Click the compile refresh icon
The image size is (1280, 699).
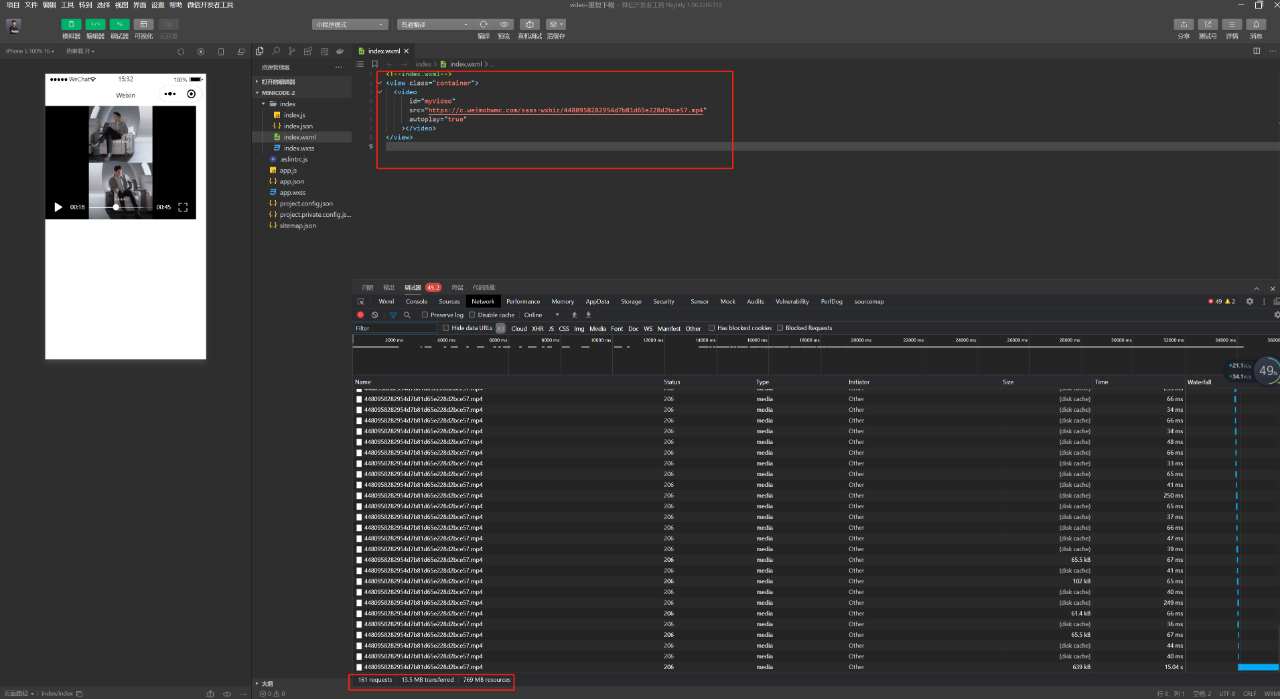pyautogui.click(x=484, y=24)
